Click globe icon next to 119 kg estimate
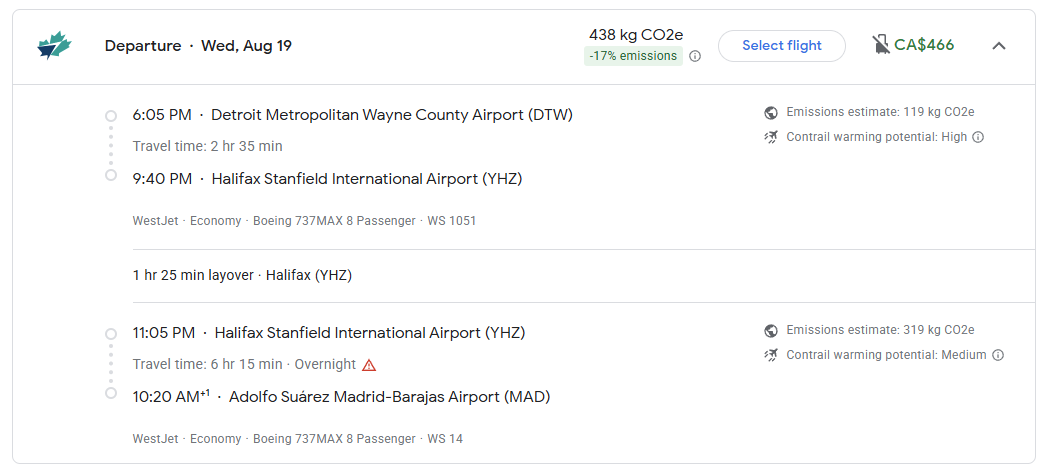The height and width of the screenshot is (473, 1049). click(771, 112)
